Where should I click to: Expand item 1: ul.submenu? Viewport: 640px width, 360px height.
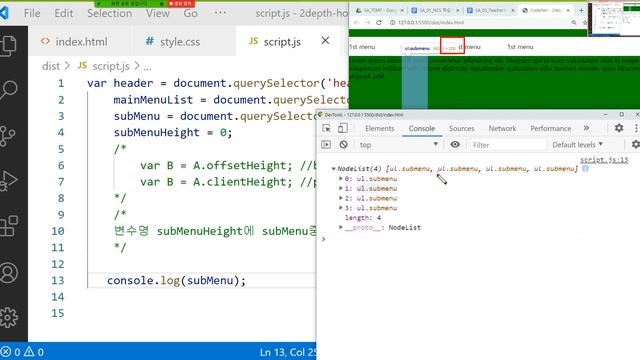click(x=341, y=188)
